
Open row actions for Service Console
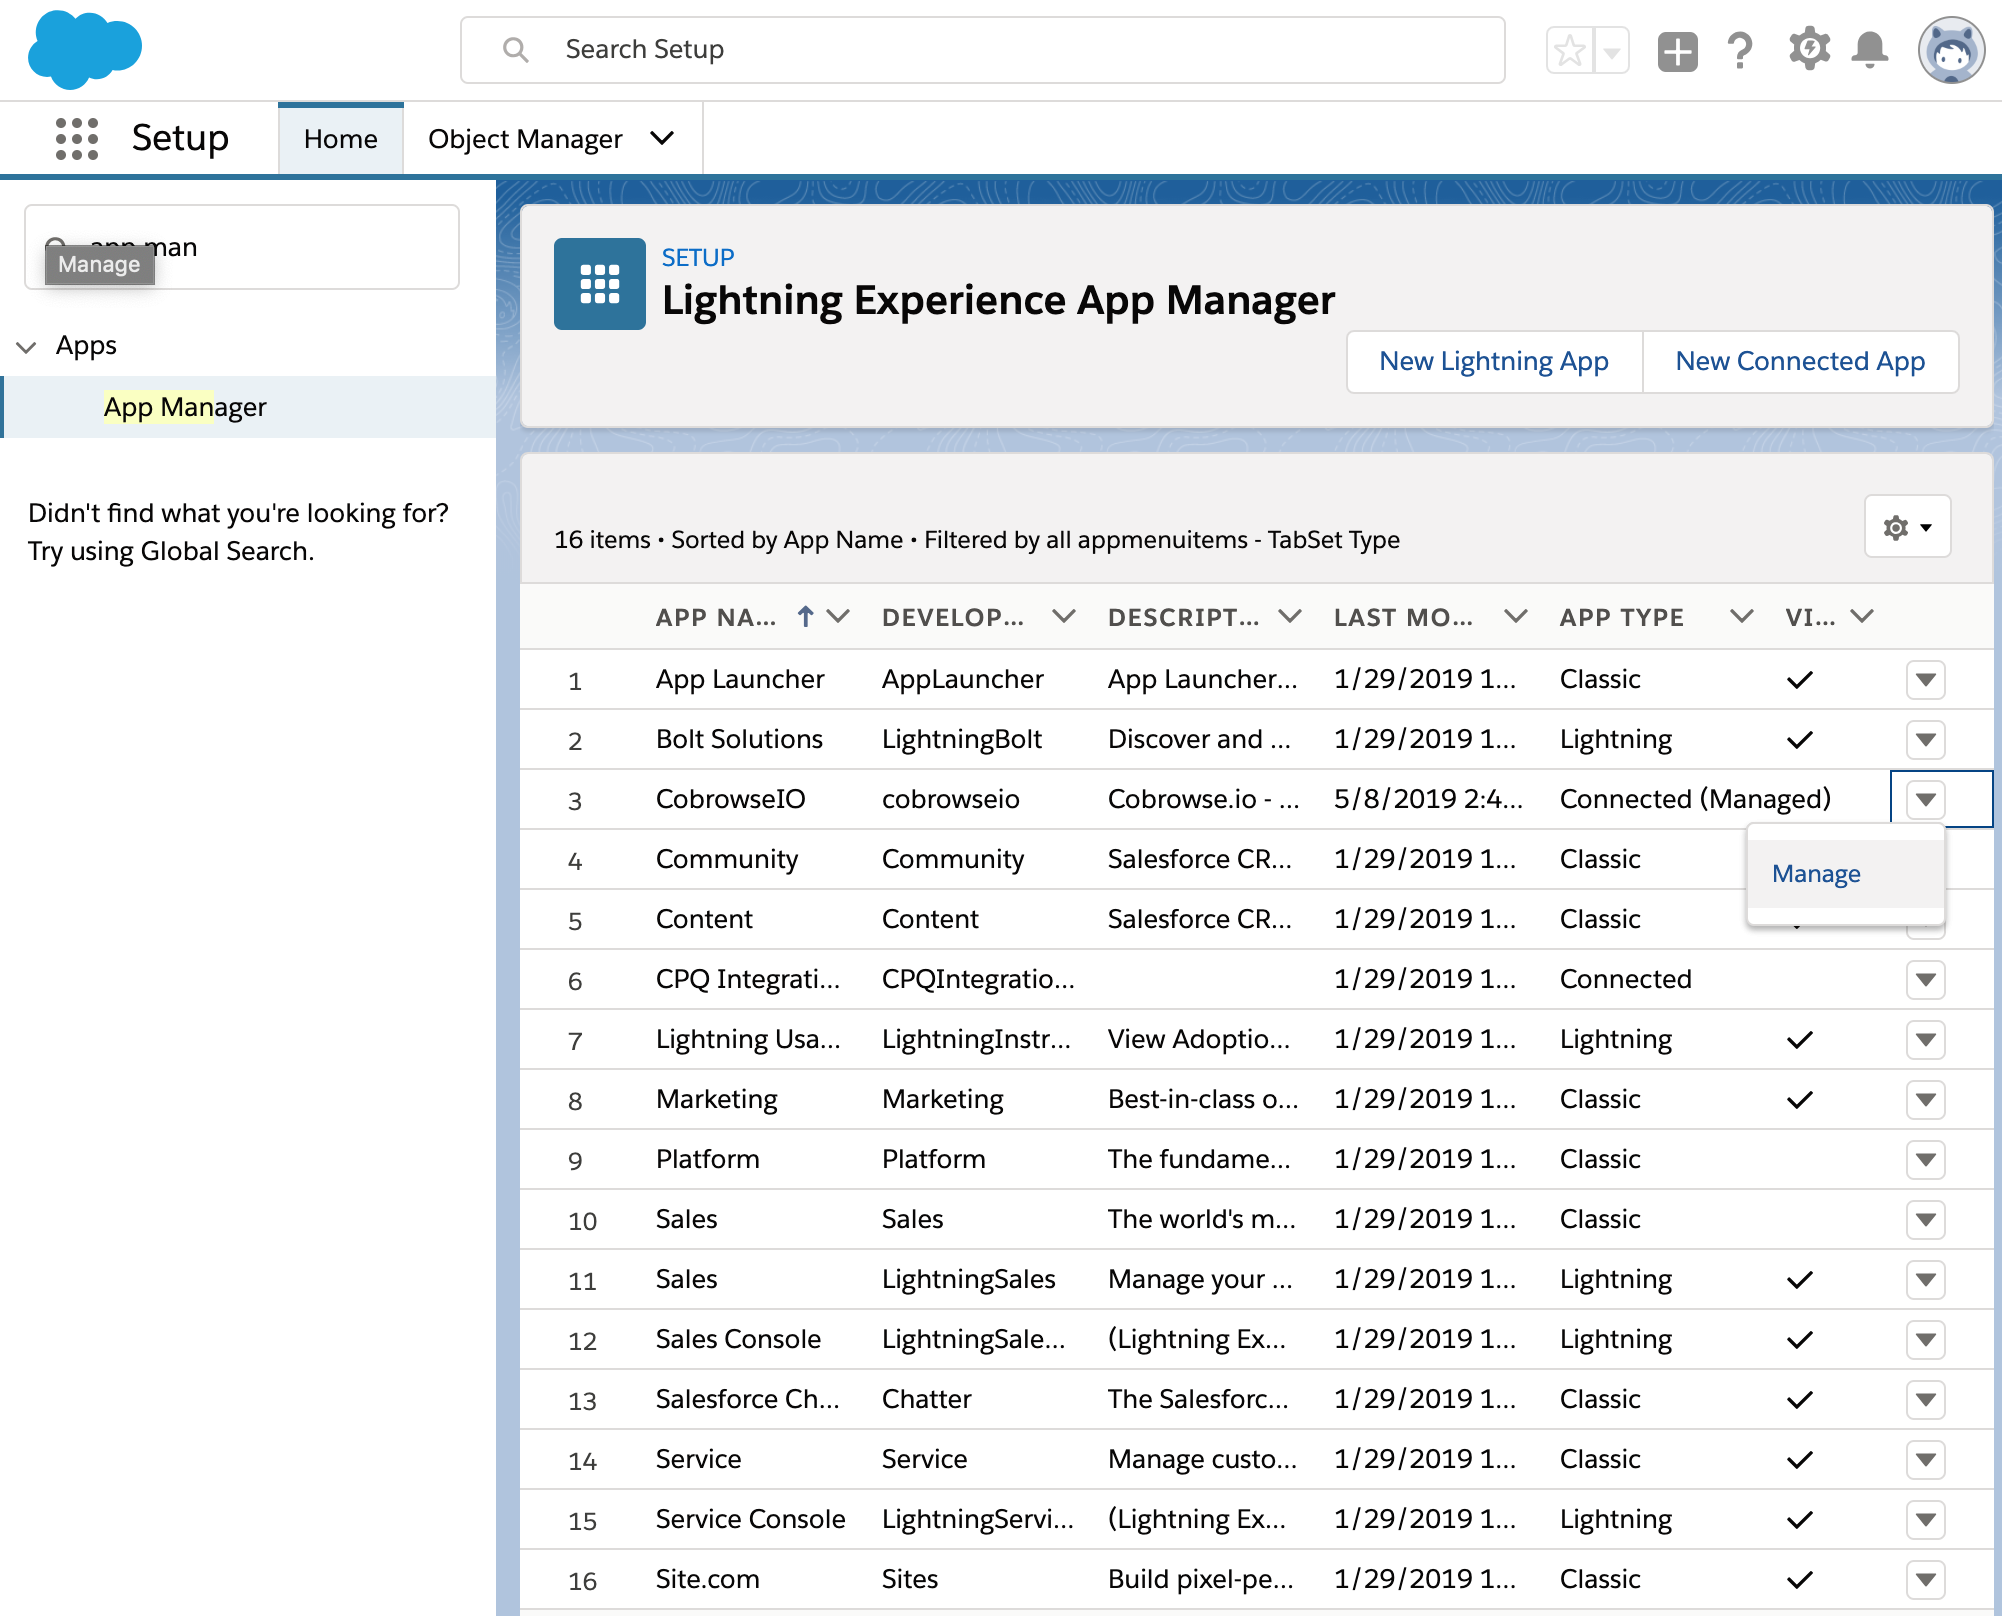[x=1926, y=1520]
